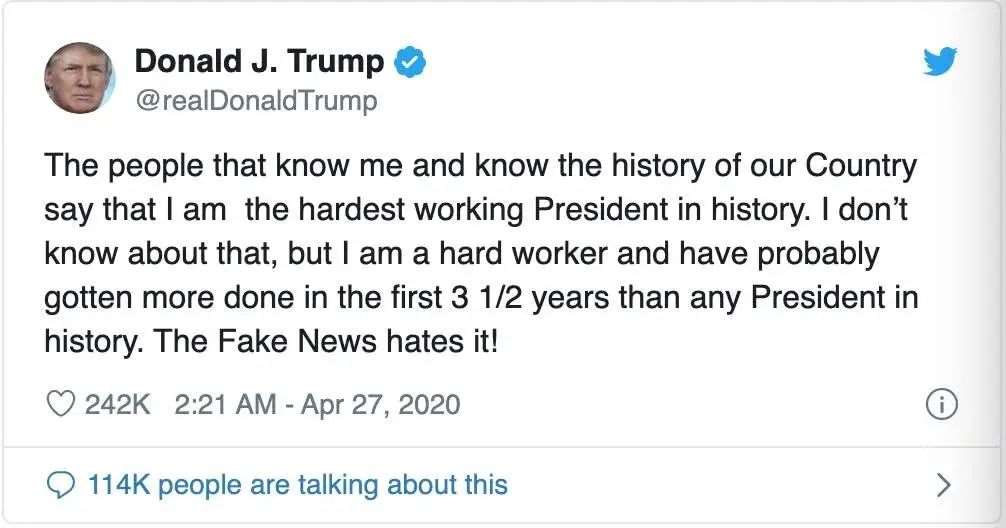Open "114K people are talking about this"
The width and height of the screenshot is (1006, 528).
(x=298, y=486)
